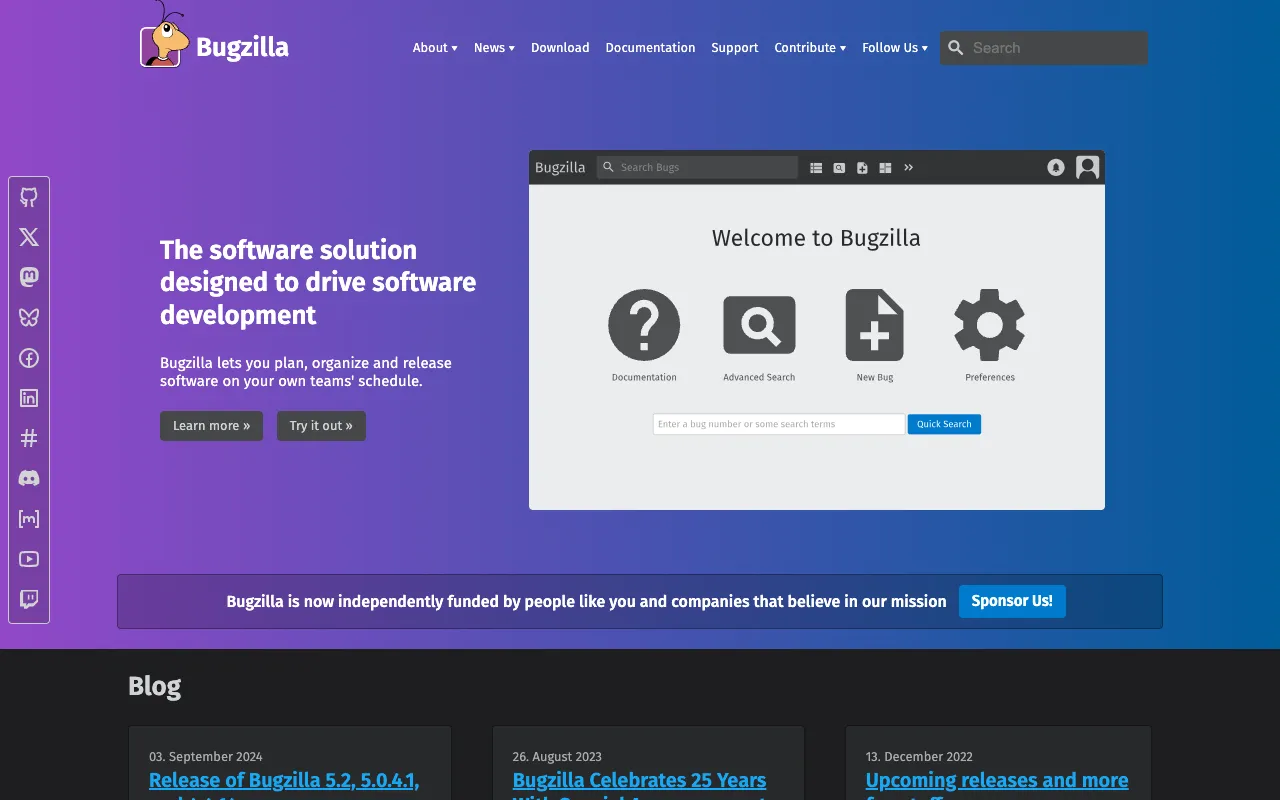The image size is (1280, 800).
Task: Select the Support navigation item
Action: click(x=735, y=47)
